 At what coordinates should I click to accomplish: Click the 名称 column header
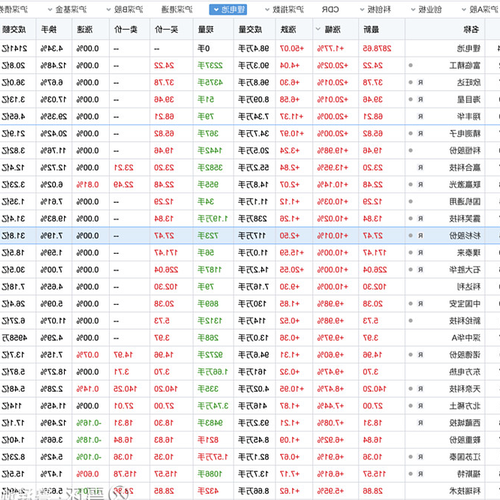pyautogui.click(x=471, y=30)
